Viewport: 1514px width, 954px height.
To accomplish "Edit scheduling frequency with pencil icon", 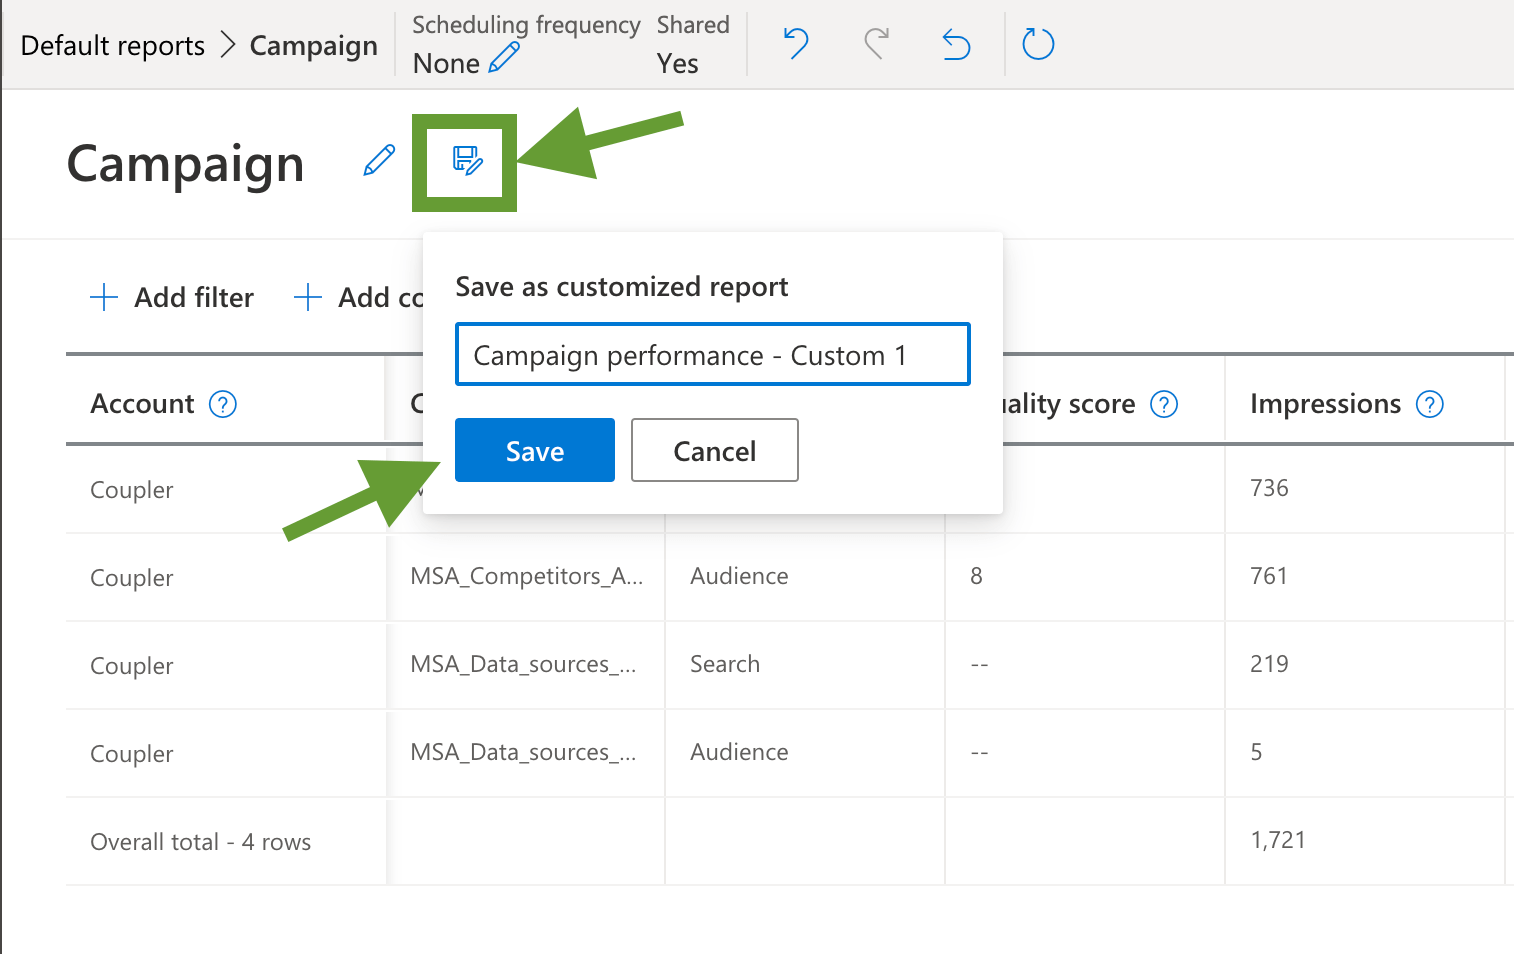I will (x=504, y=58).
